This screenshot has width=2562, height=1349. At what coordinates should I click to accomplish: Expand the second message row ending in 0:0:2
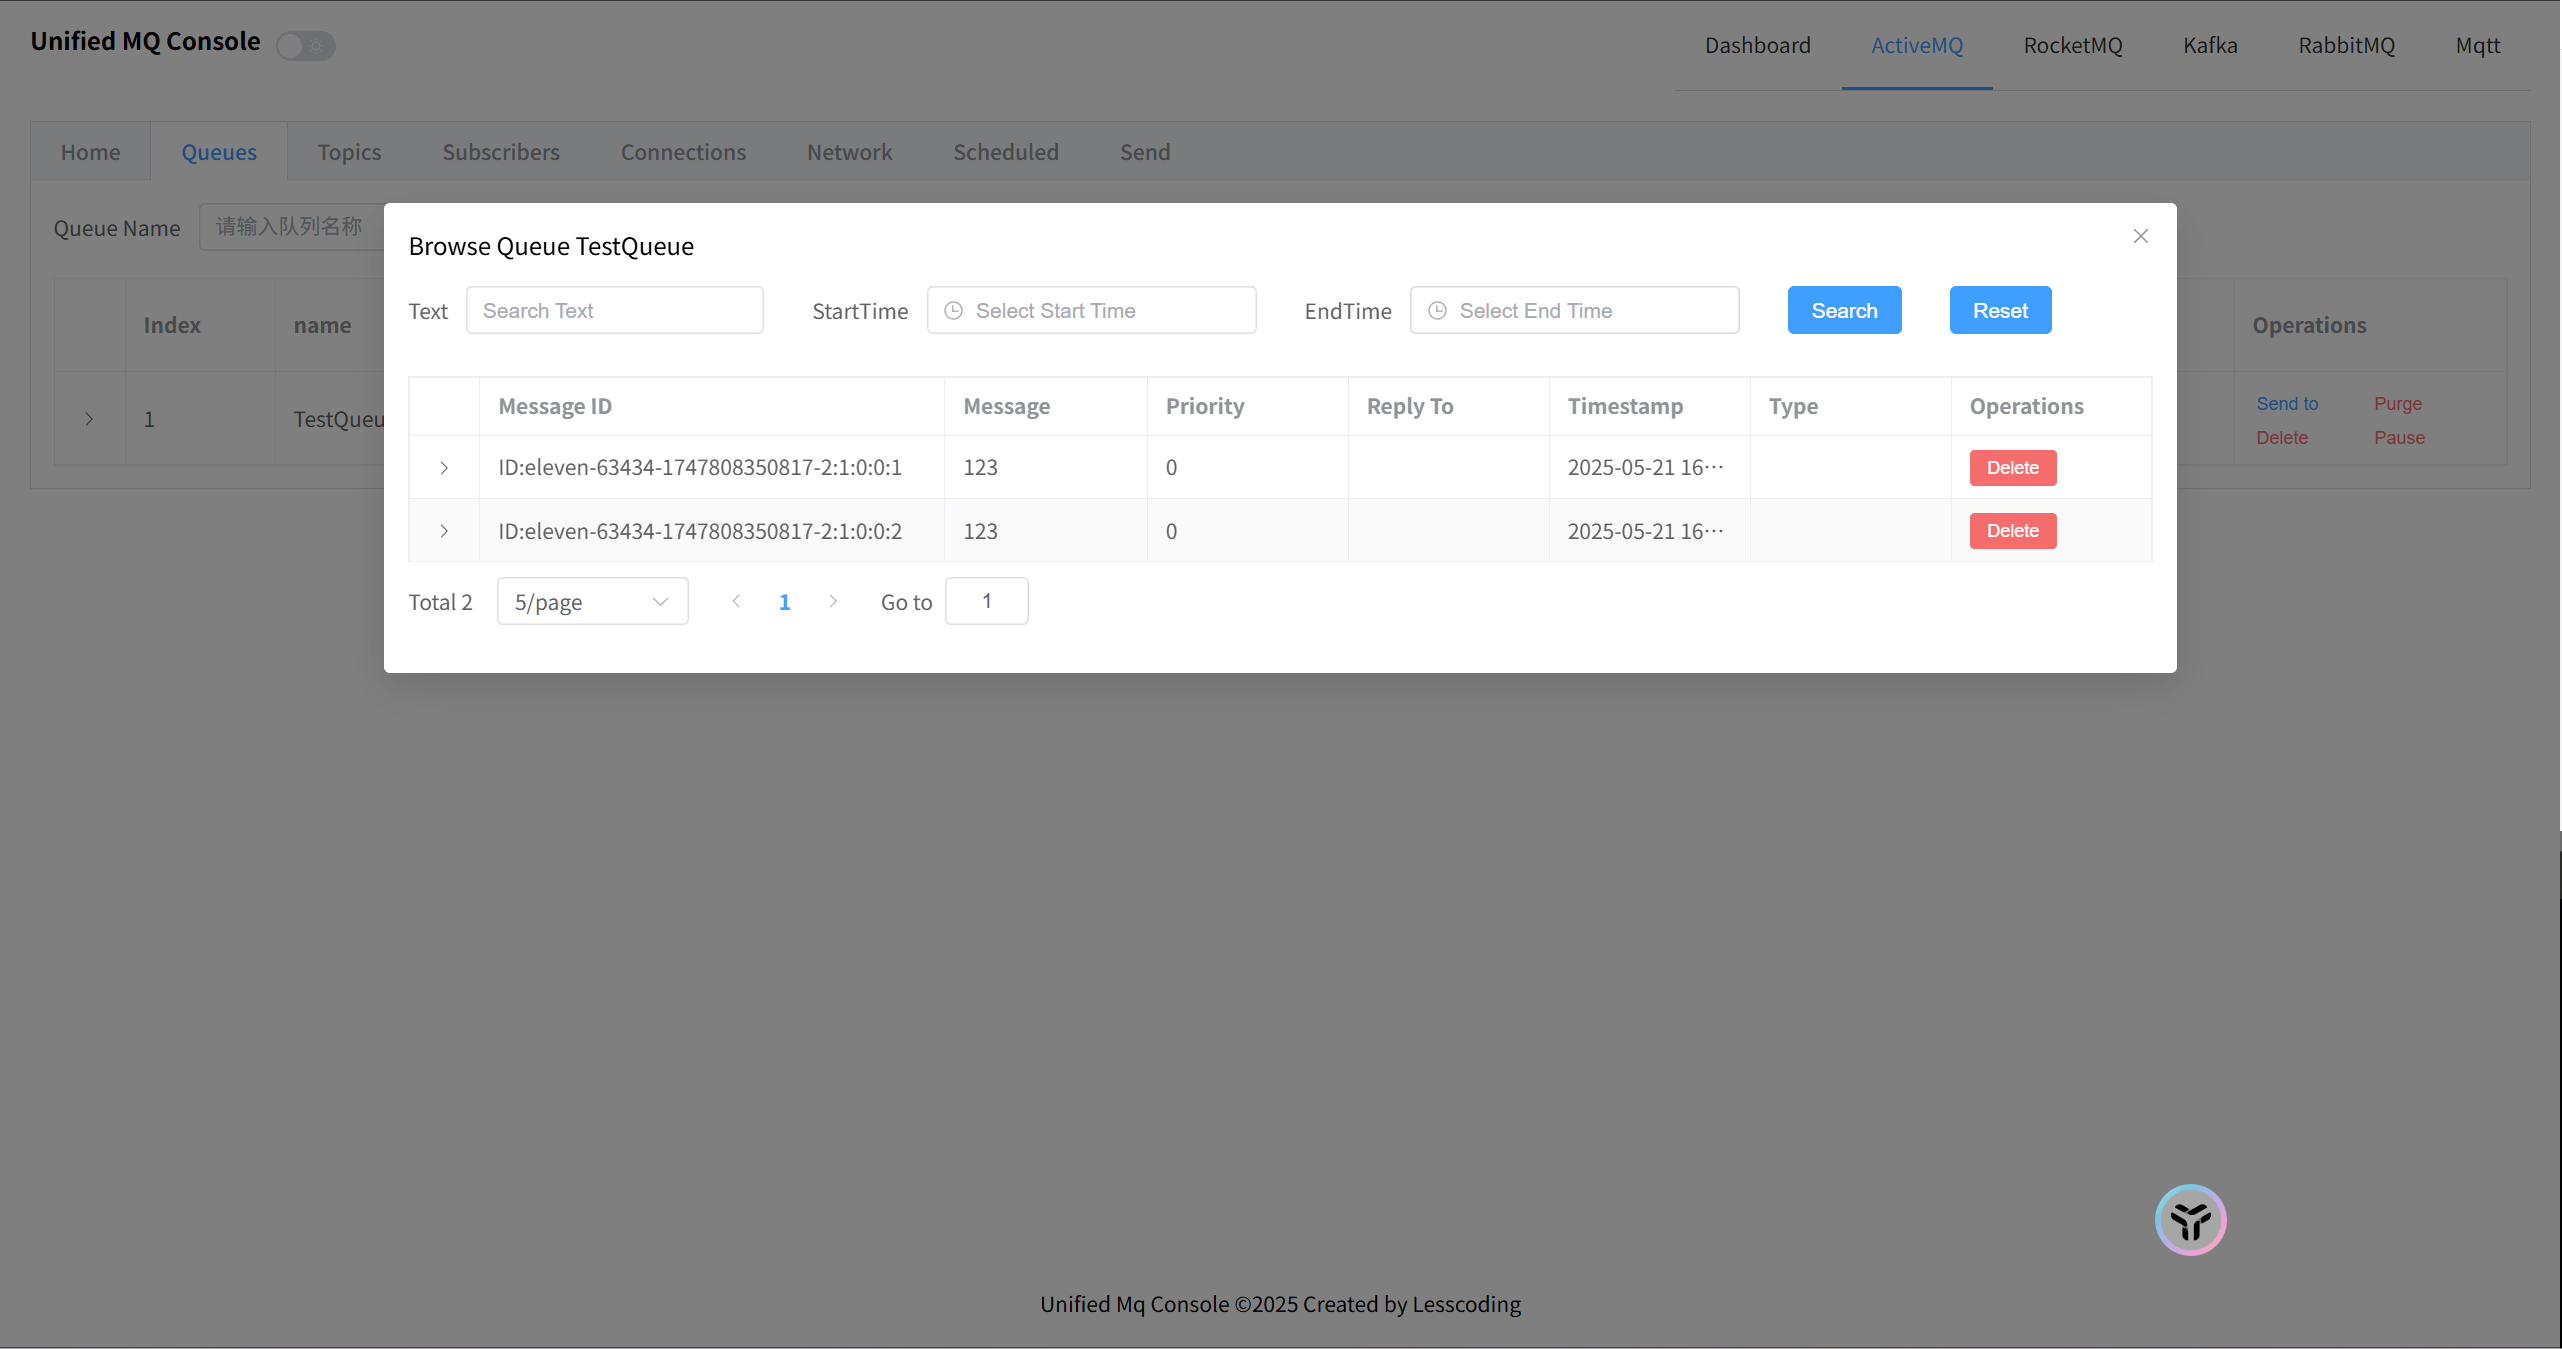tap(444, 531)
